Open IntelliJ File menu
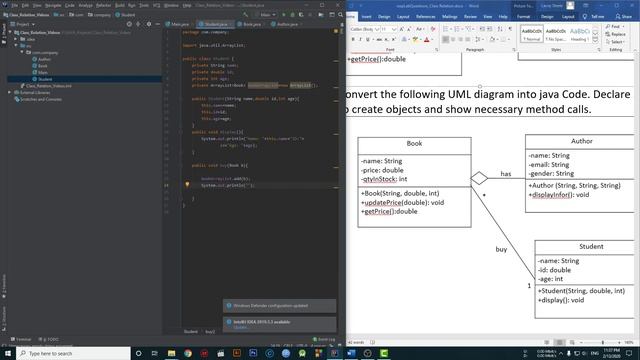 (x=14, y=5)
